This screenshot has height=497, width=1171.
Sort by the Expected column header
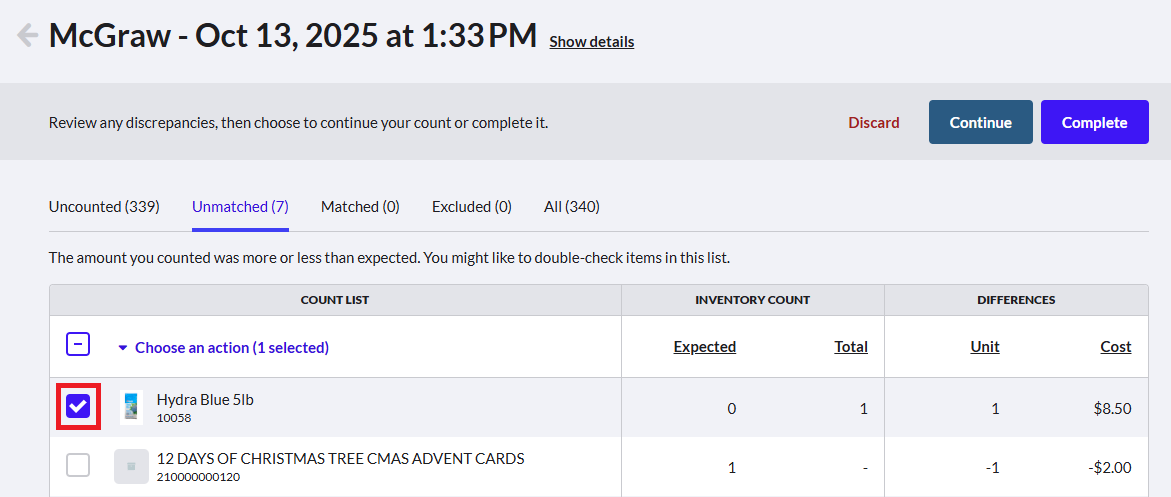(x=705, y=347)
